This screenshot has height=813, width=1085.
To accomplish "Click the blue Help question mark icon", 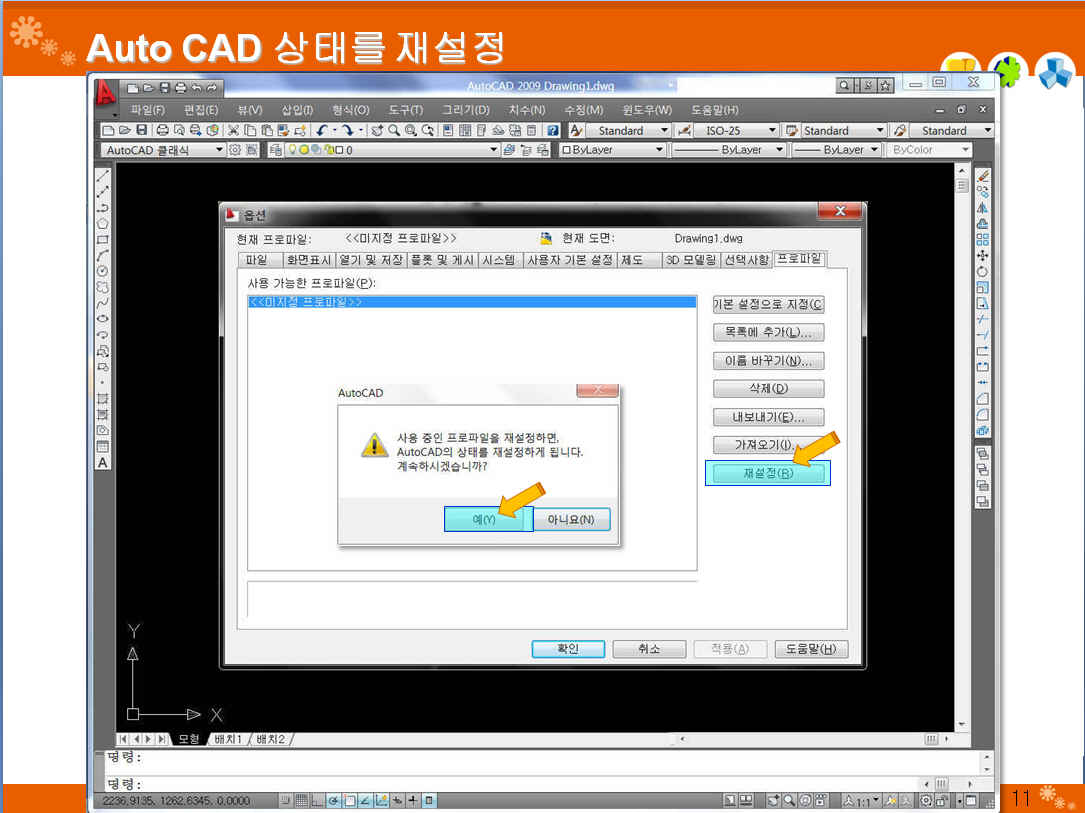I will (x=552, y=131).
